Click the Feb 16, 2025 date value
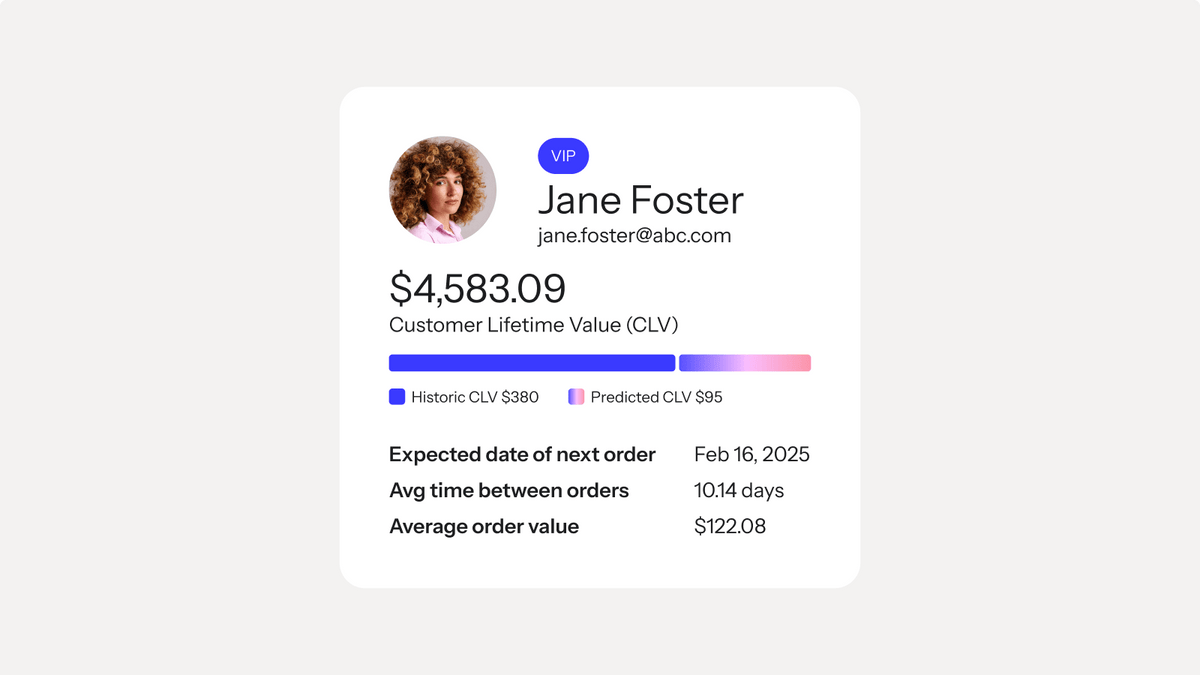Screen dimensions: 1200x675 752,455
